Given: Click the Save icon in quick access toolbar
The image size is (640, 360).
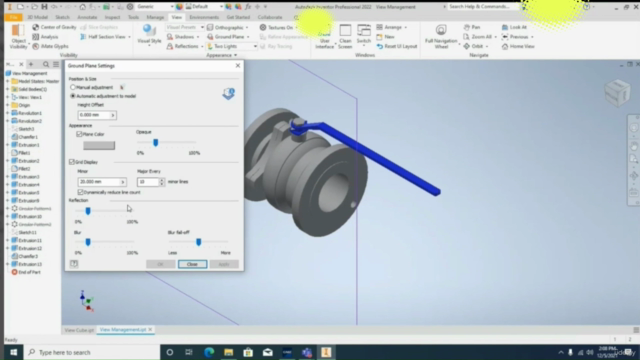Looking at the screenshot, I should [44, 7].
